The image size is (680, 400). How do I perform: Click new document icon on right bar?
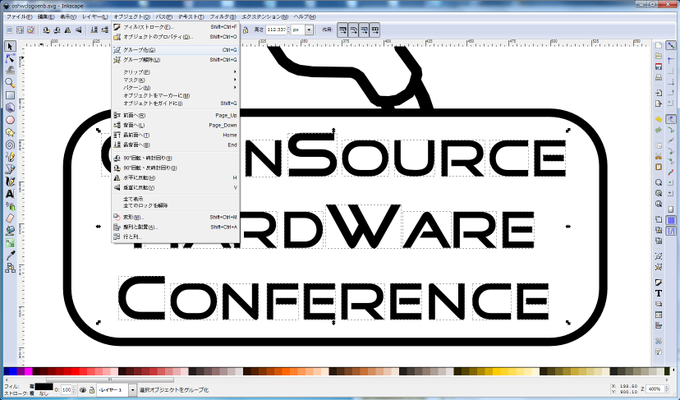click(658, 45)
